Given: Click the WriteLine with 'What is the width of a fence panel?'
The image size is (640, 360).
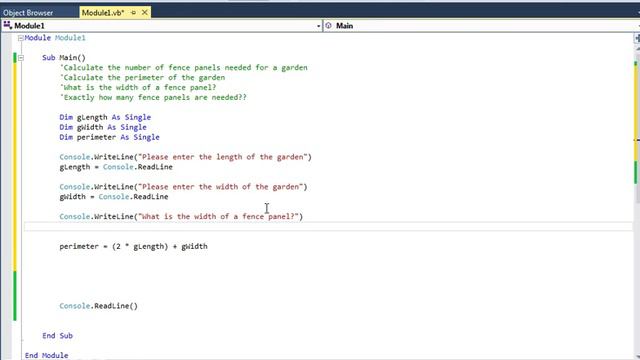Looking at the screenshot, I should pyautogui.click(x=181, y=217).
